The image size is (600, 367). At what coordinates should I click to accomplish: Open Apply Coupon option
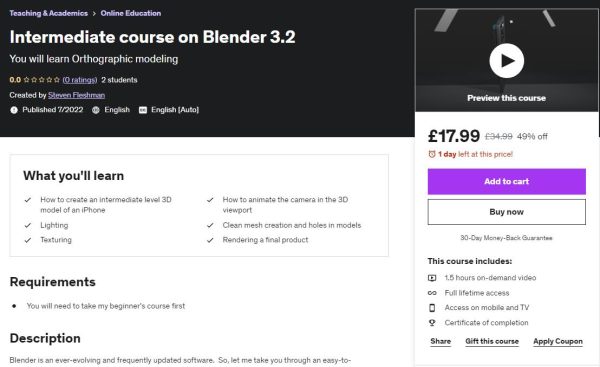pyautogui.click(x=558, y=341)
